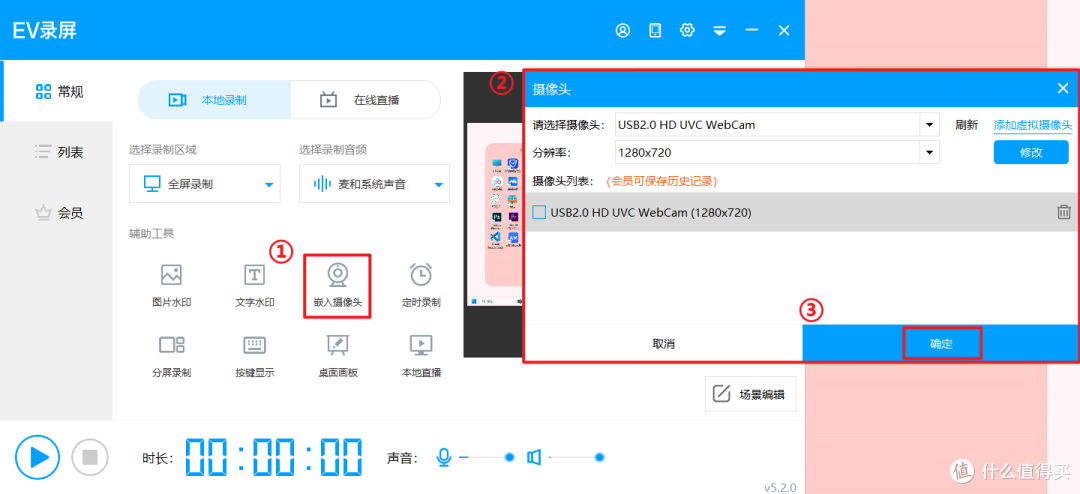Open the 1280x720 resolution dropdown arrow
This screenshot has height=494, width=1080.
930,152
